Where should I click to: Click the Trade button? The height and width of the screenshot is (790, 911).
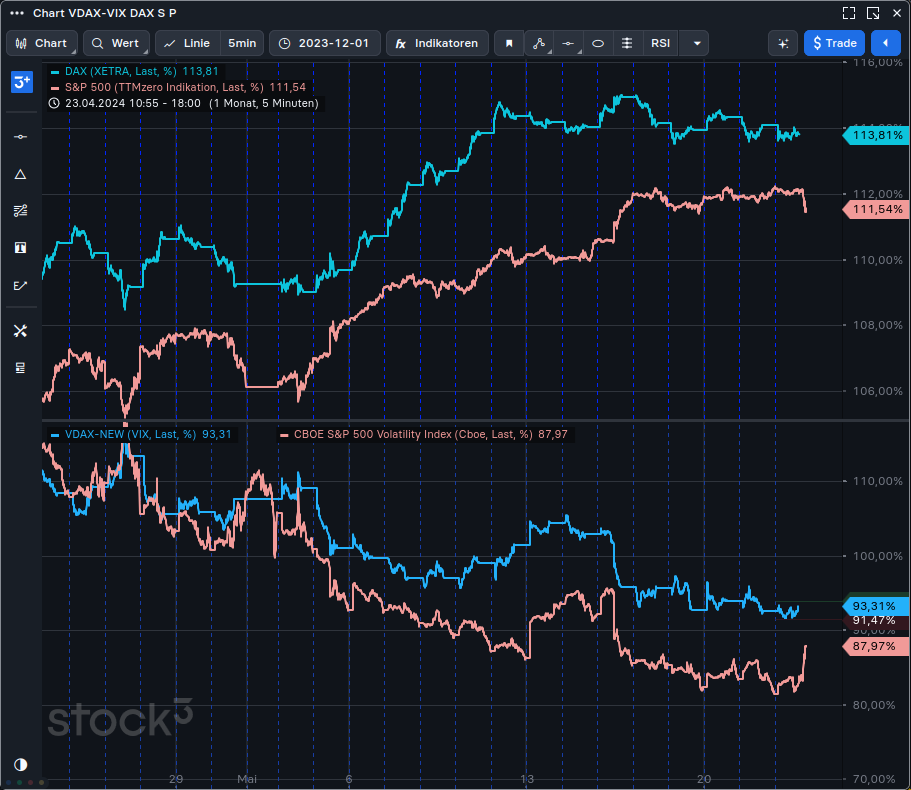coord(834,43)
